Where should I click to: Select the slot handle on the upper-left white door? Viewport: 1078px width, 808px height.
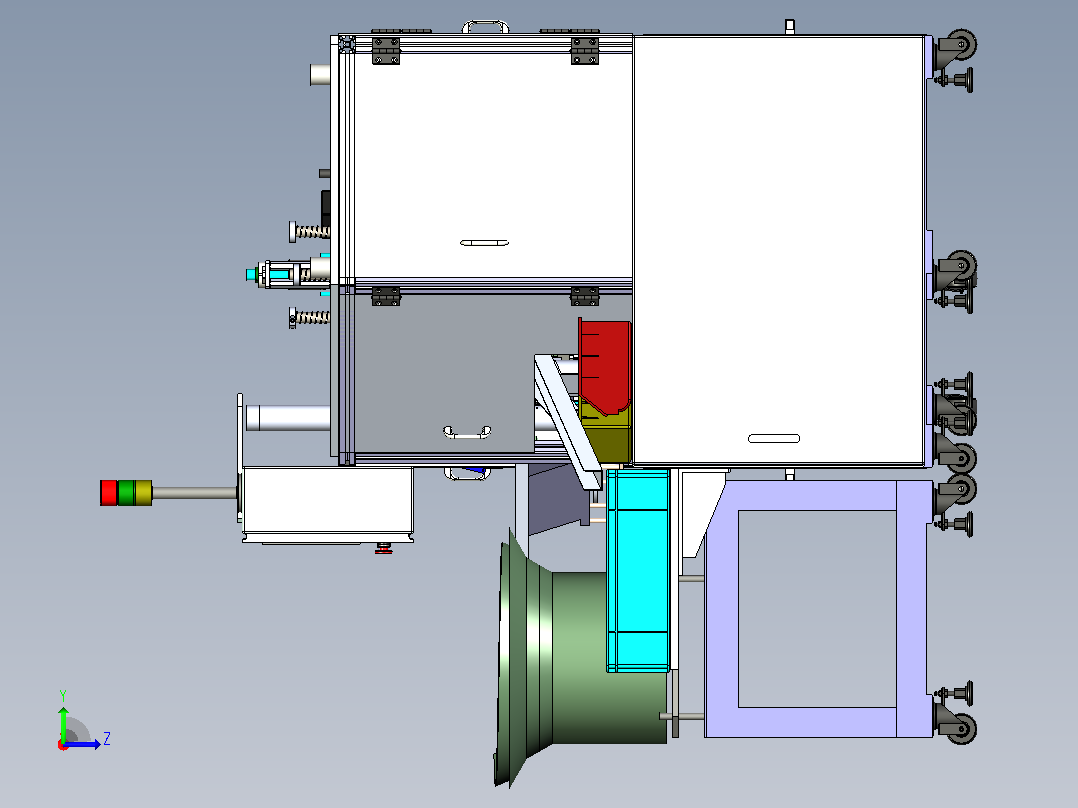coord(485,243)
